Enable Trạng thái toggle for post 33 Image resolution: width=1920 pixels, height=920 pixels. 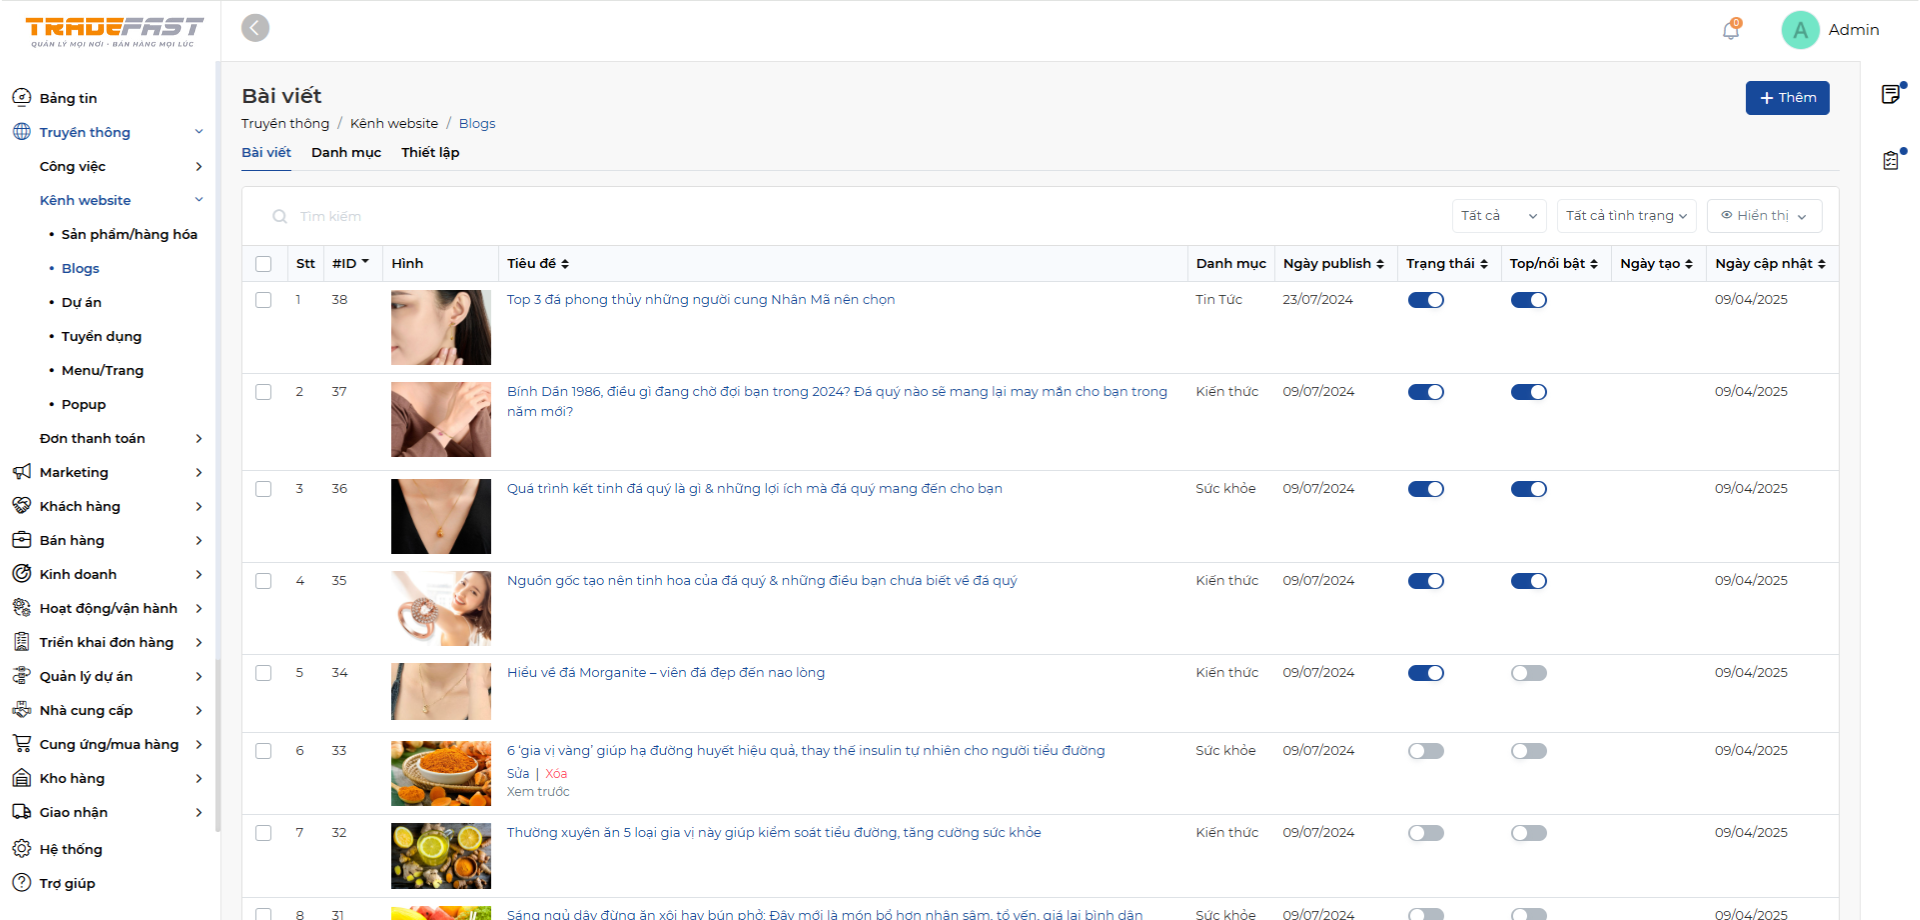pyautogui.click(x=1426, y=751)
